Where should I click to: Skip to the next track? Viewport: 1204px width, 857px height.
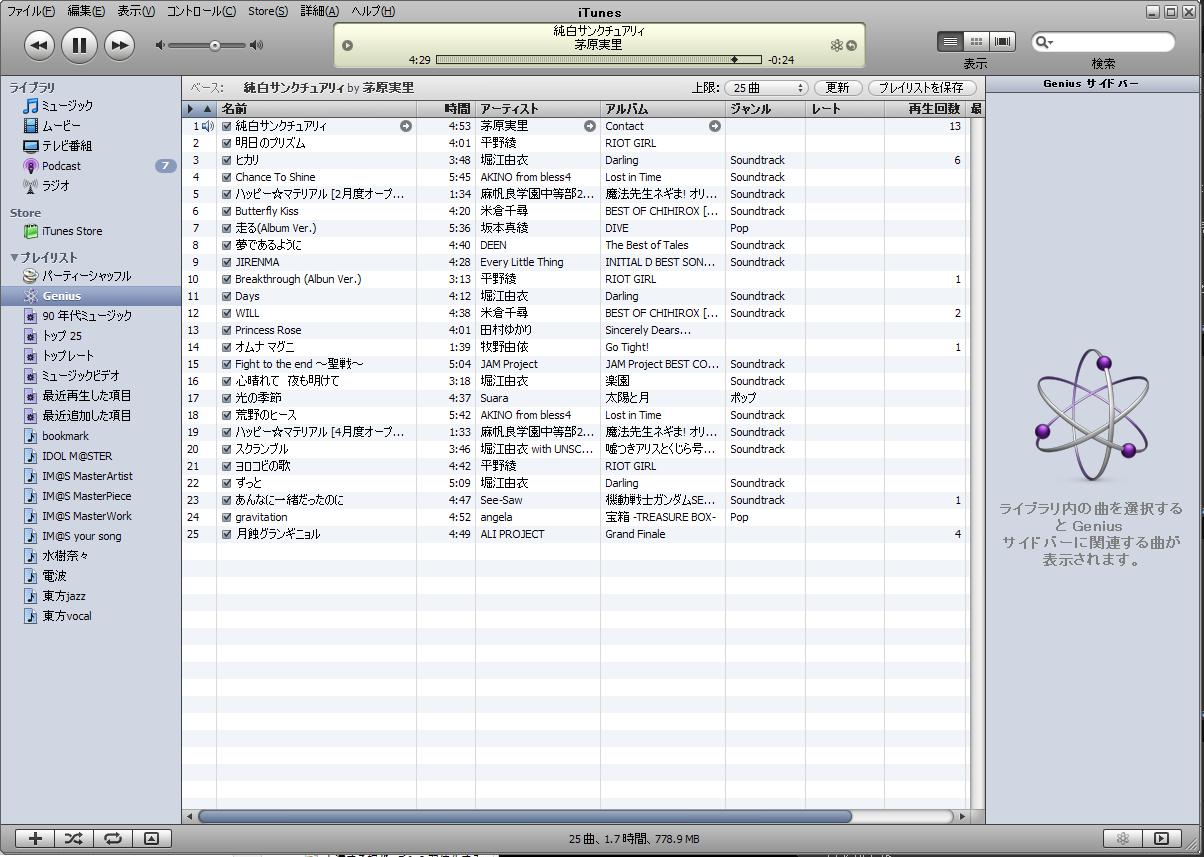click(119, 45)
